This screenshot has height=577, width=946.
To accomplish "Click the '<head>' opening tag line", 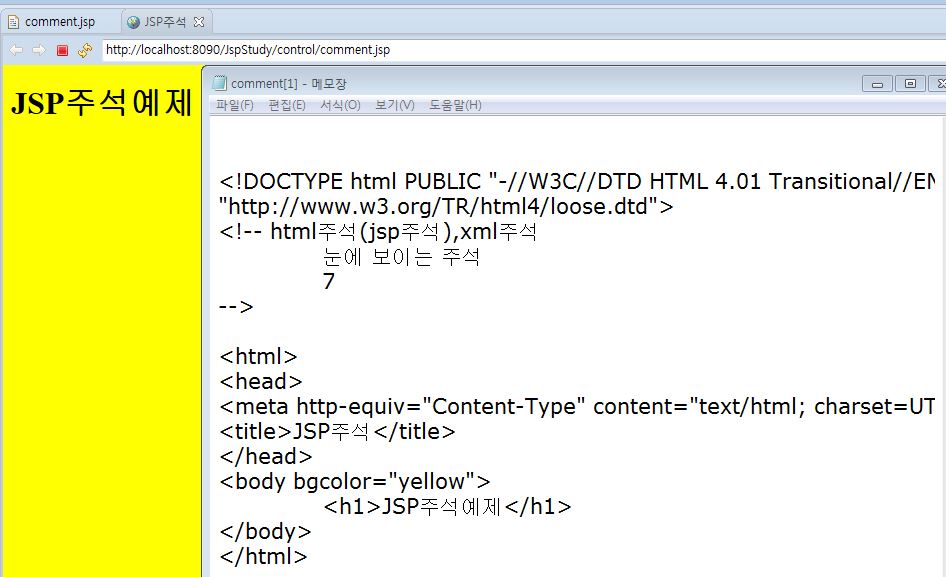I will tap(261, 381).
